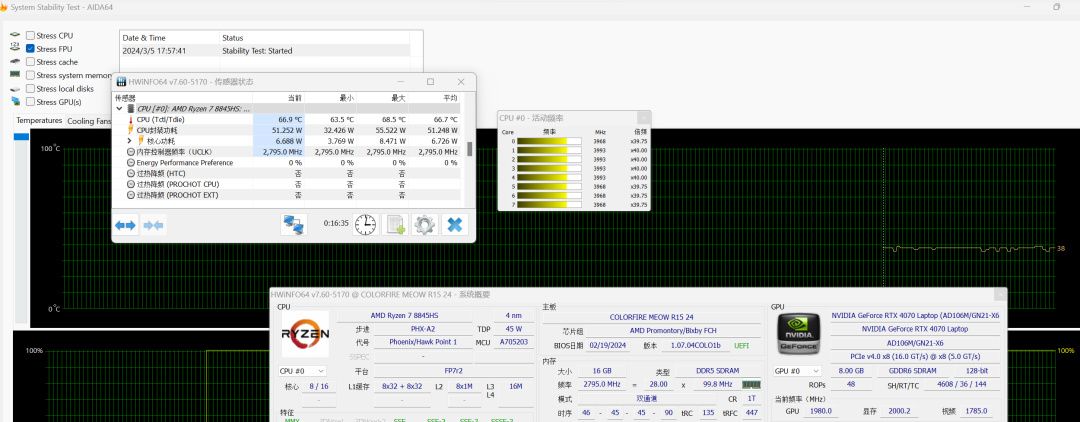Uncheck the Stress FPU checkbox
1080x422 pixels.
(31, 48)
